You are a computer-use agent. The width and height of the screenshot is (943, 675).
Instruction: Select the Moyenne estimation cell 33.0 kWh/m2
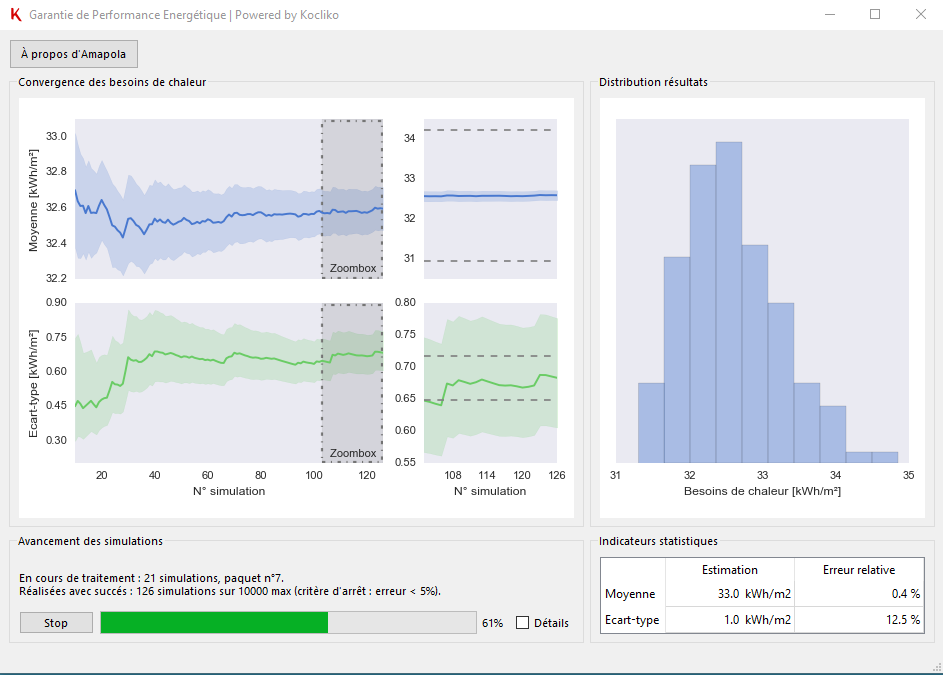(x=730, y=594)
